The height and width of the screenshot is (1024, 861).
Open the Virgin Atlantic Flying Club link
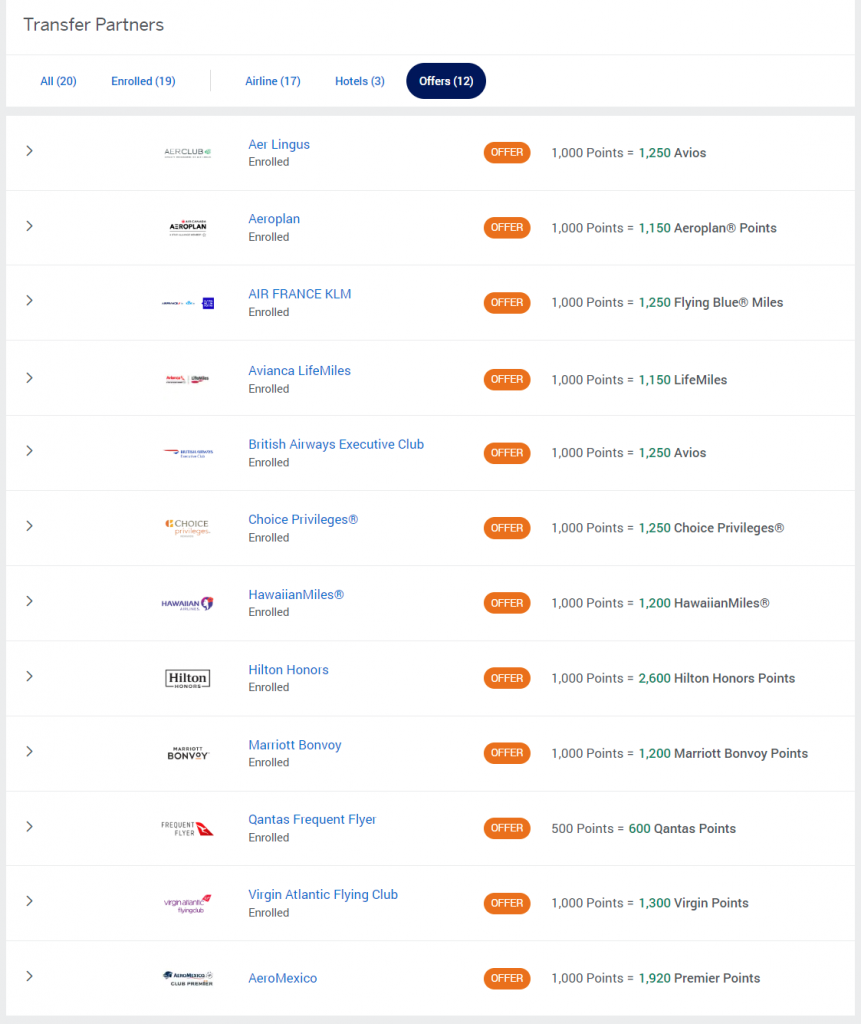tap(323, 894)
